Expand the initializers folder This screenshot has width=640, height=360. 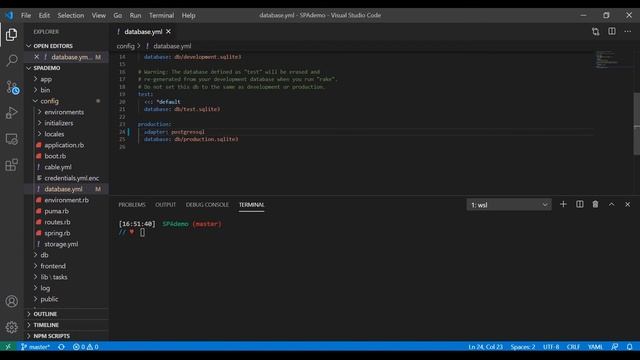pos(59,123)
